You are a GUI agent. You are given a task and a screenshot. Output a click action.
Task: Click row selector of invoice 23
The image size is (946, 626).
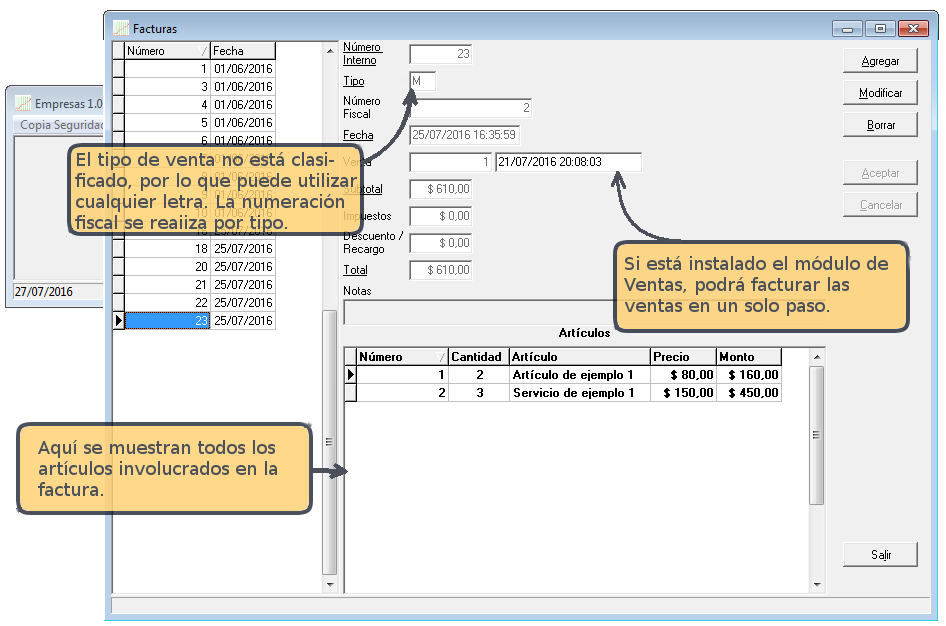(x=118, y=321)
